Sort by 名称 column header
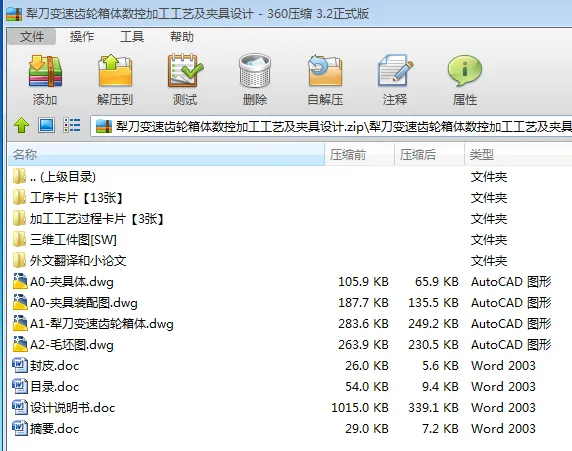 pyautogui.click(x=166, y=154)
